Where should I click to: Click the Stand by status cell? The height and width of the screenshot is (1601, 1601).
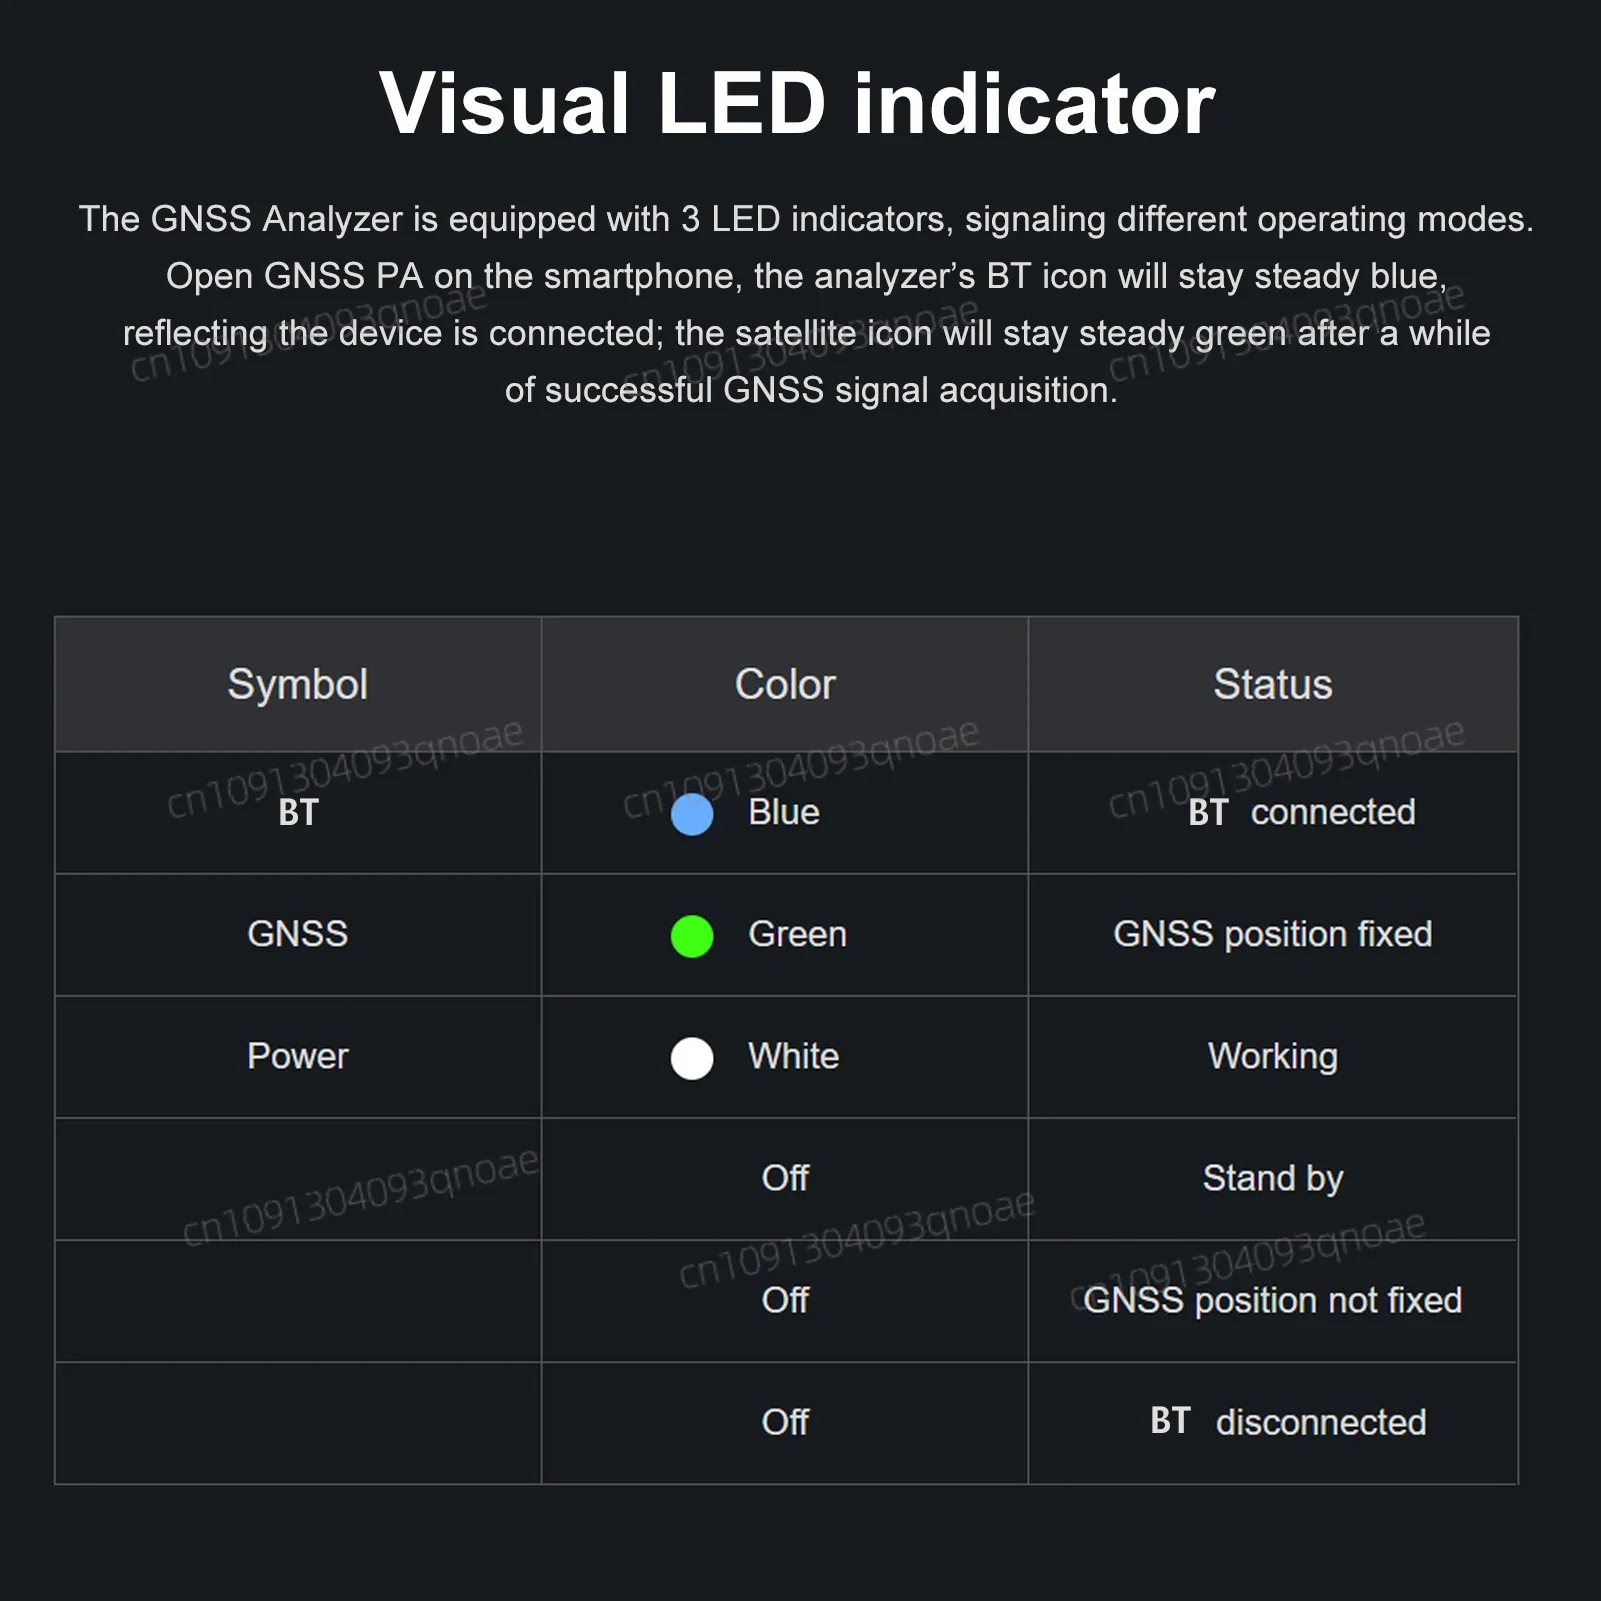(1273, 1179)
